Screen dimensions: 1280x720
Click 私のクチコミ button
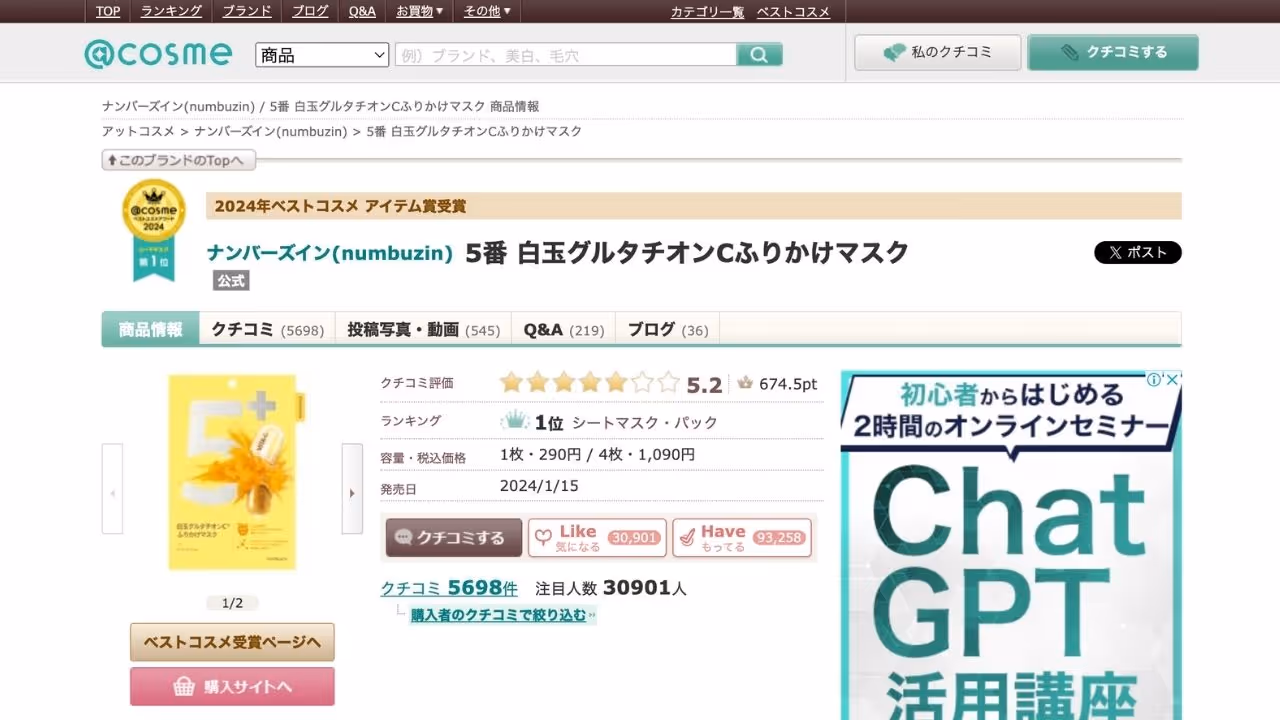(x=938, y=52)
